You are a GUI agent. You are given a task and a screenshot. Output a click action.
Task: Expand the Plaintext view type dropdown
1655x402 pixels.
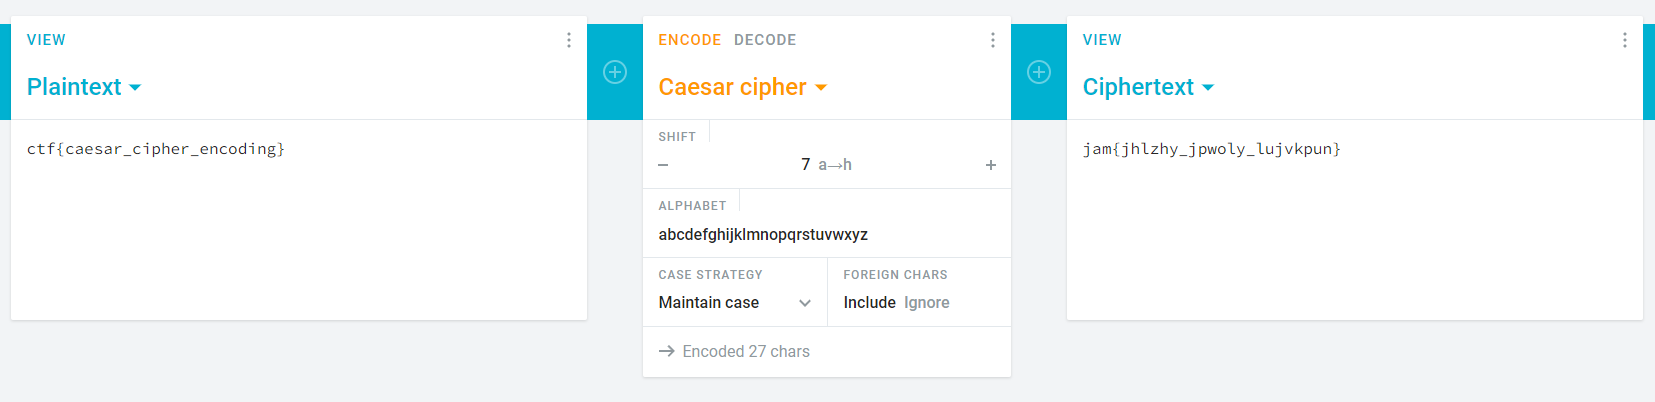click(84, 88)
